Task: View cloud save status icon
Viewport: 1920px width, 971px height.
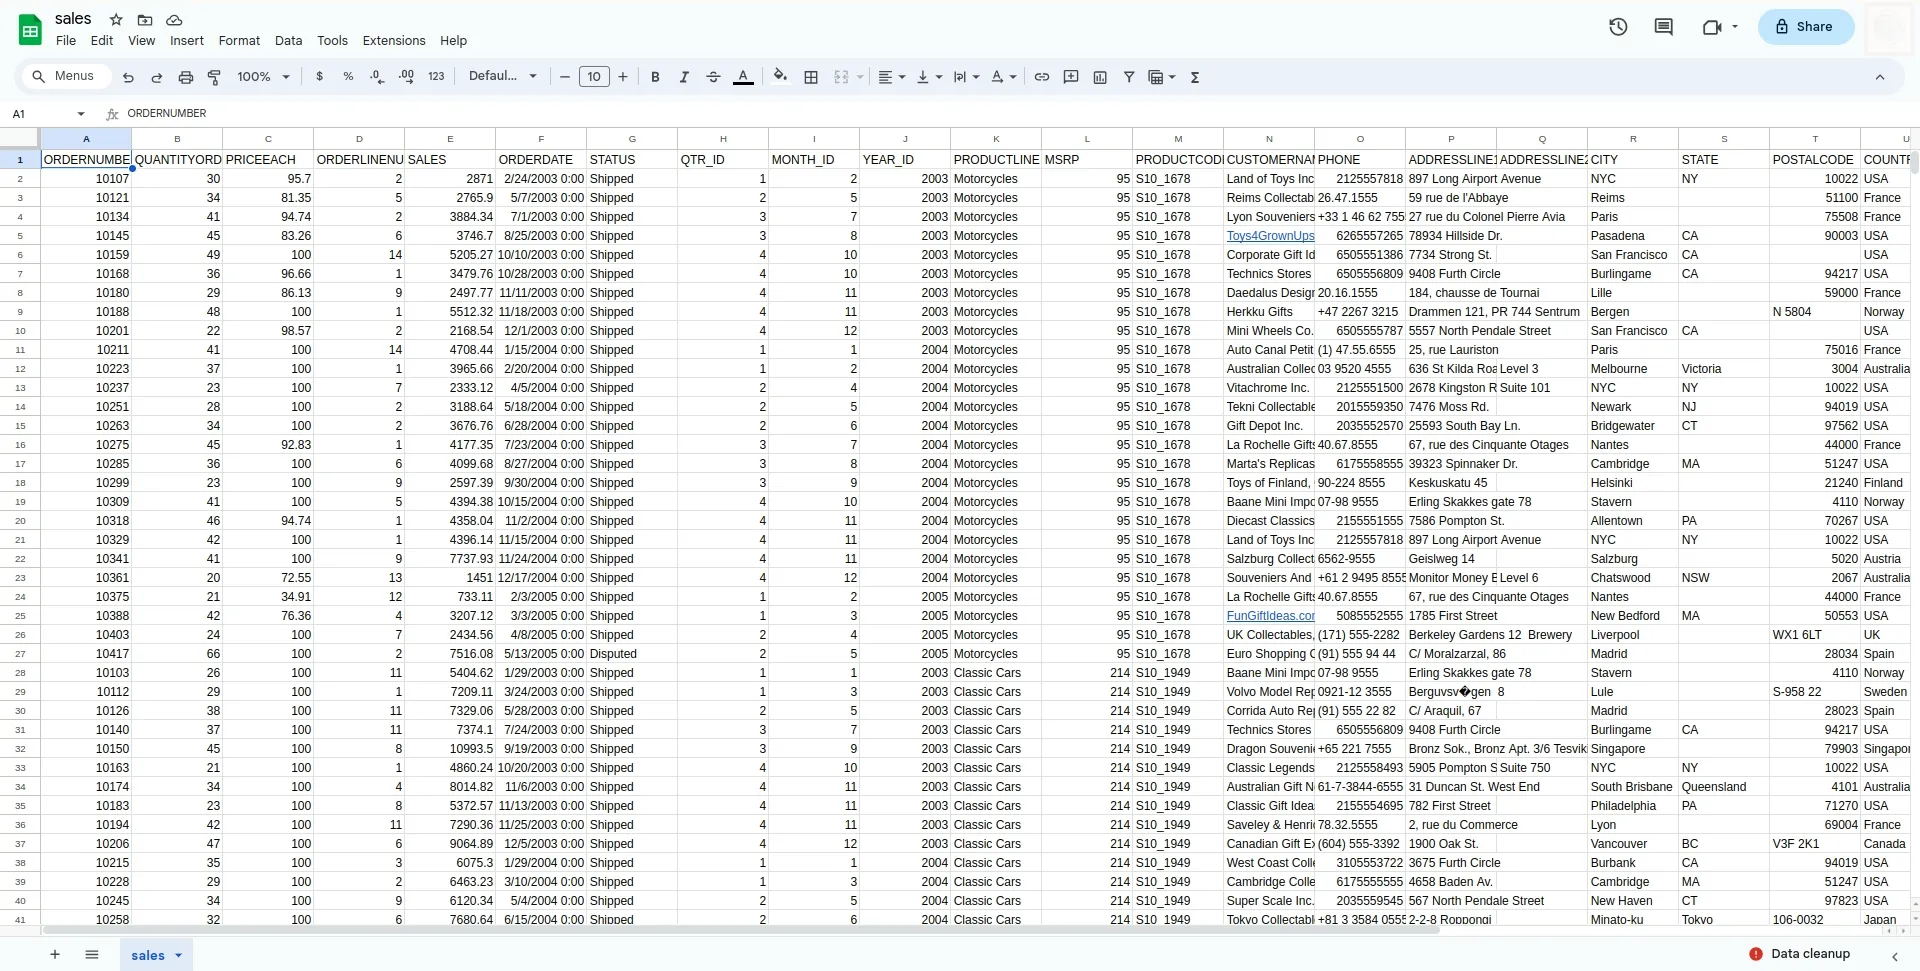Action: 174,20
